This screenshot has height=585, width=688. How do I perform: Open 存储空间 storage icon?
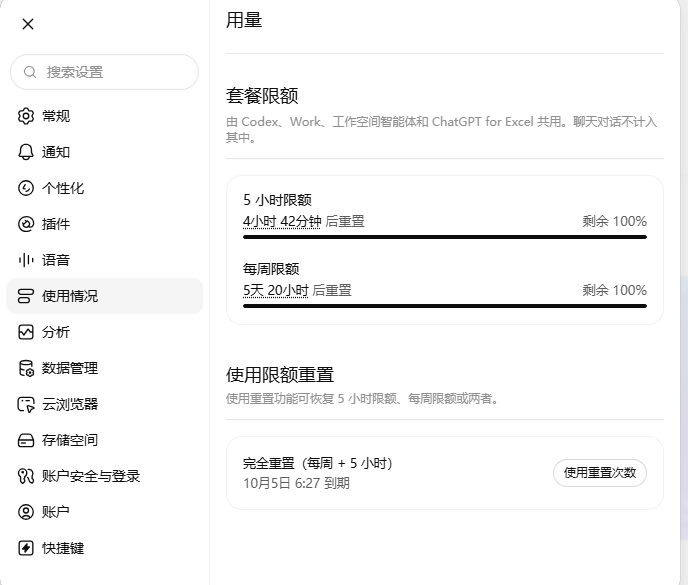(26, 440)
